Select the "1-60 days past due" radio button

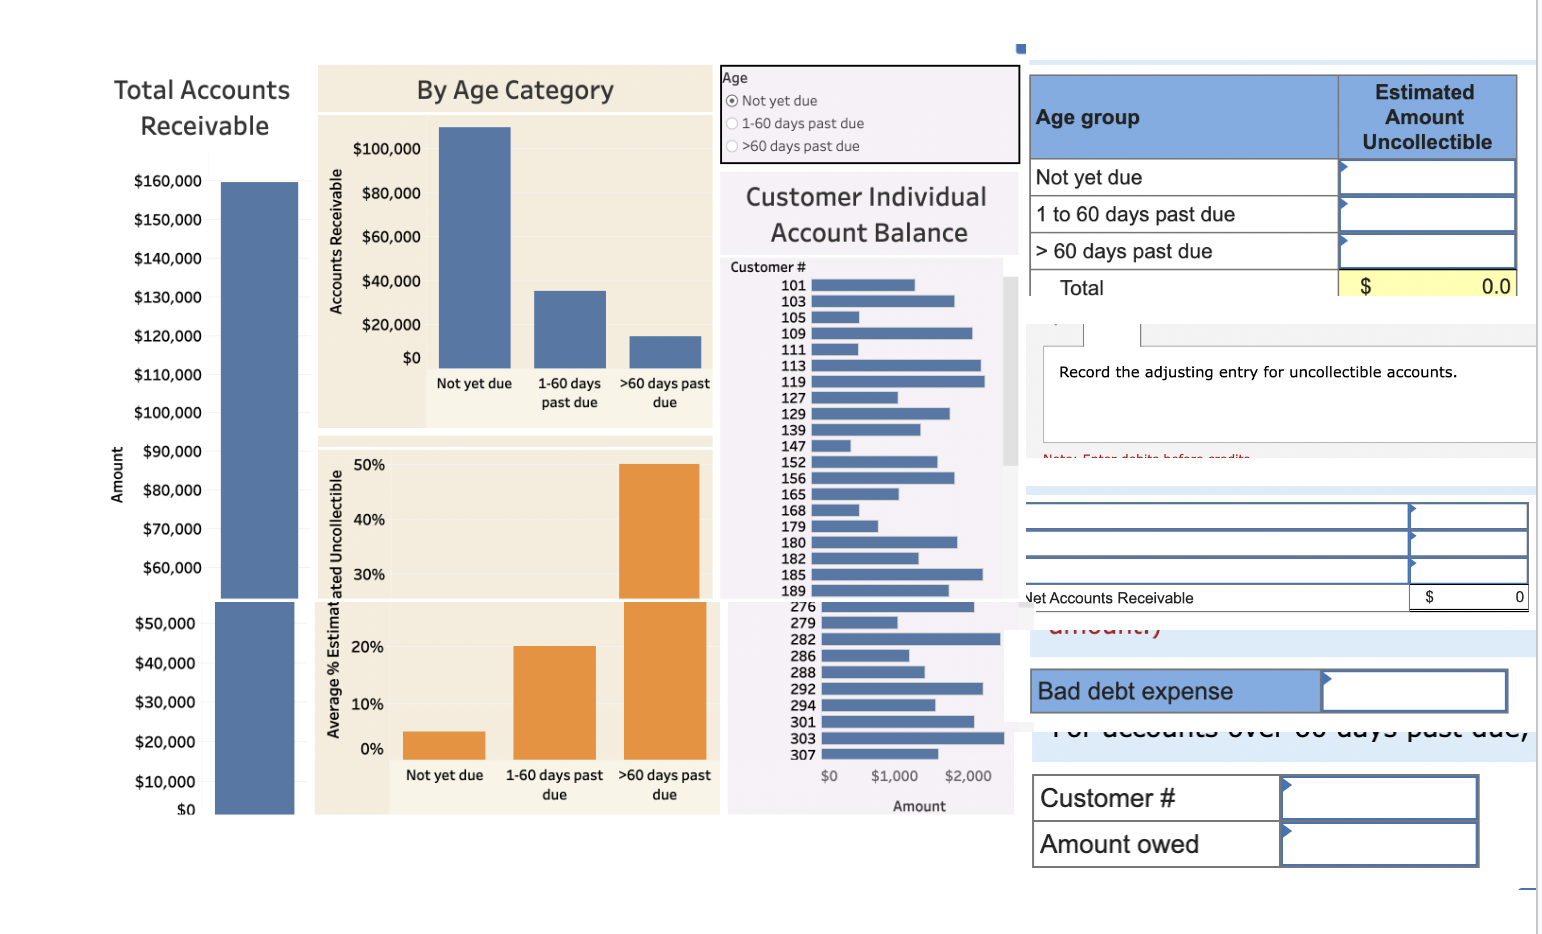[733, 123]
